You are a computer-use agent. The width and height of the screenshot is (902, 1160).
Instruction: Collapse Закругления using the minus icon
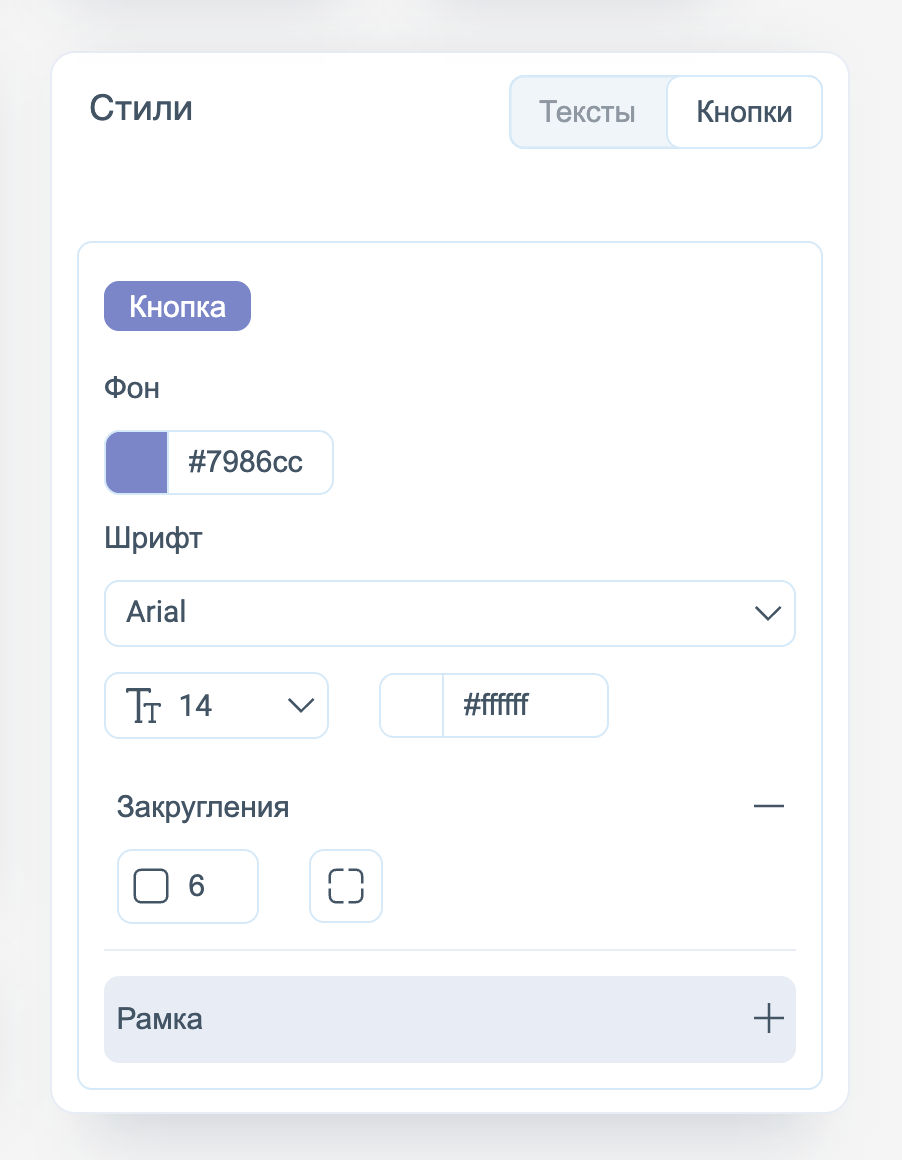point(768,806)
